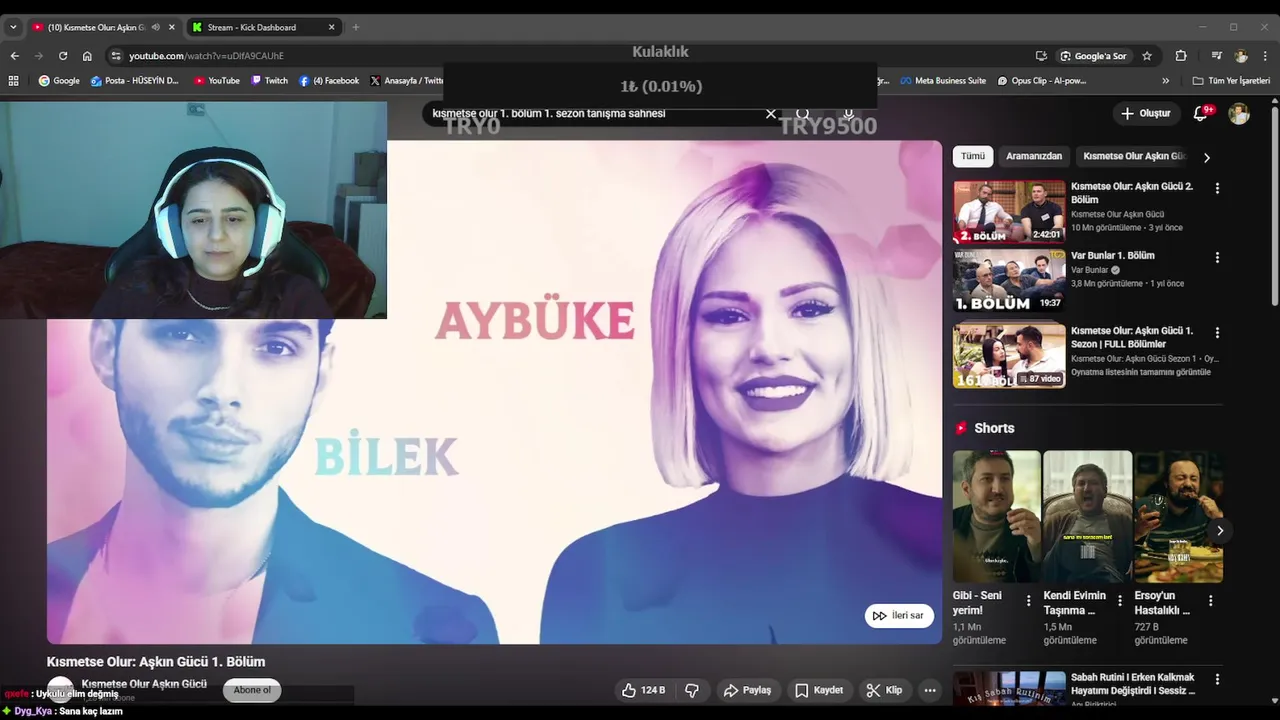
Task: Bookmark this page with the star icon
Action: [x=1147, y=56]
